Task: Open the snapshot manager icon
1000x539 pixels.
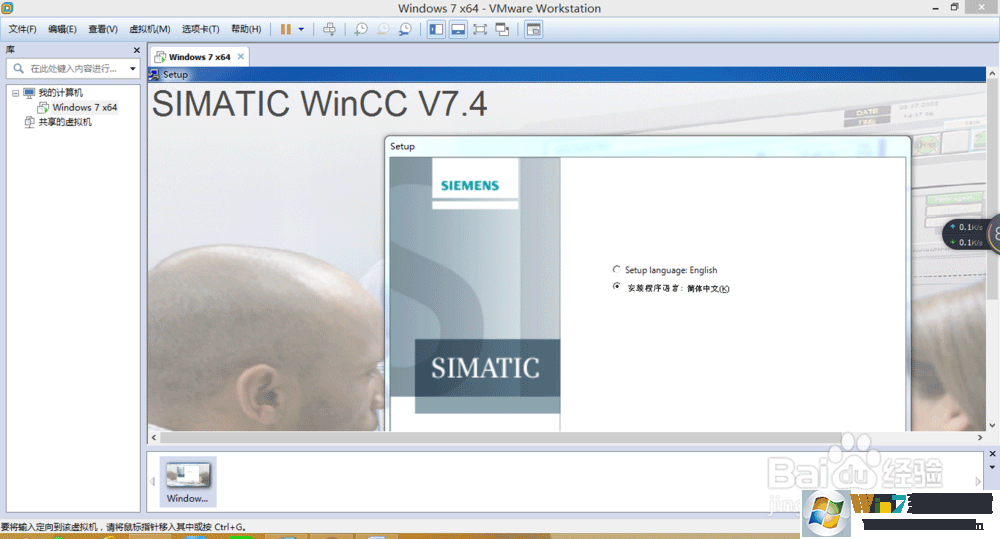Action: [405, 30]
